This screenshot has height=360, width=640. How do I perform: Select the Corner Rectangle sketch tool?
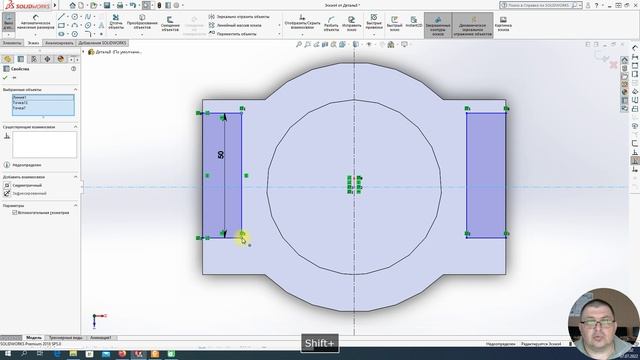(61, 25)
